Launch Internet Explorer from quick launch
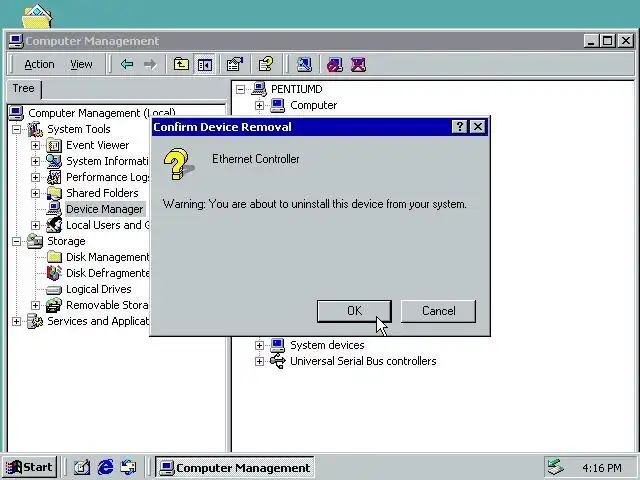Image resolution: width=640 pixels, height=480 pixels. point(105,467)
